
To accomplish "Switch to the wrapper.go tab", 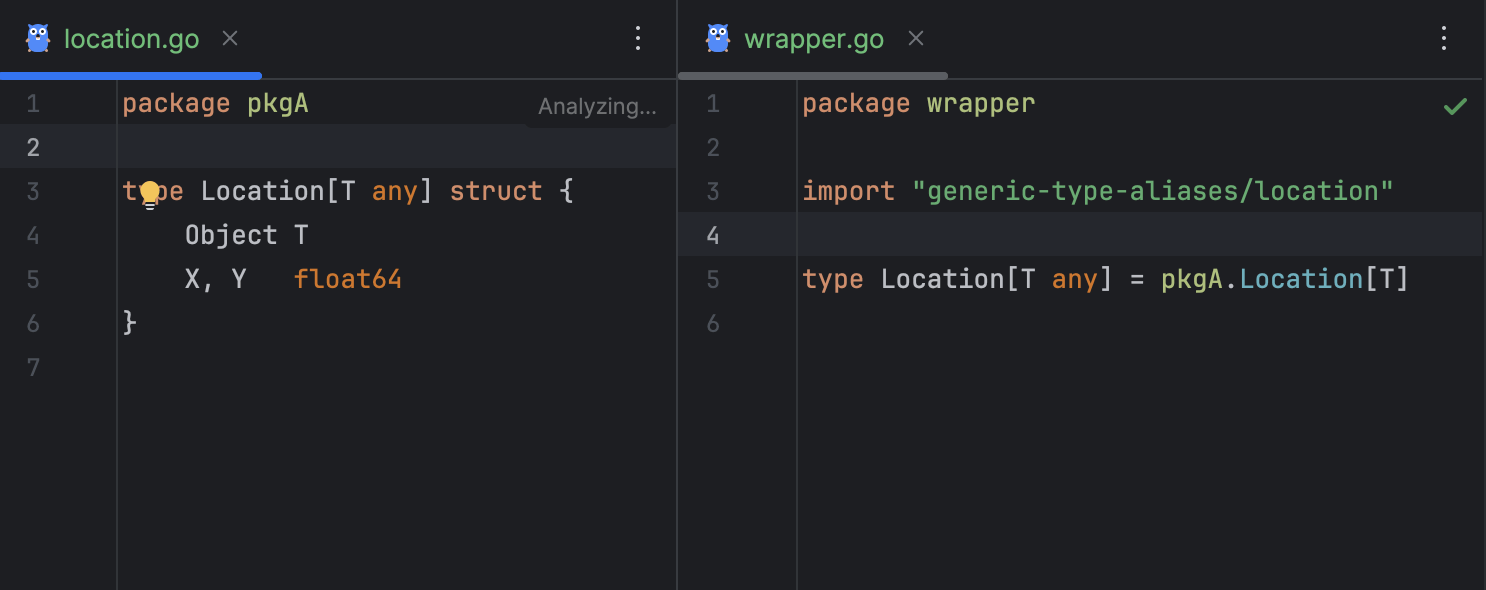I will (814, 39).
